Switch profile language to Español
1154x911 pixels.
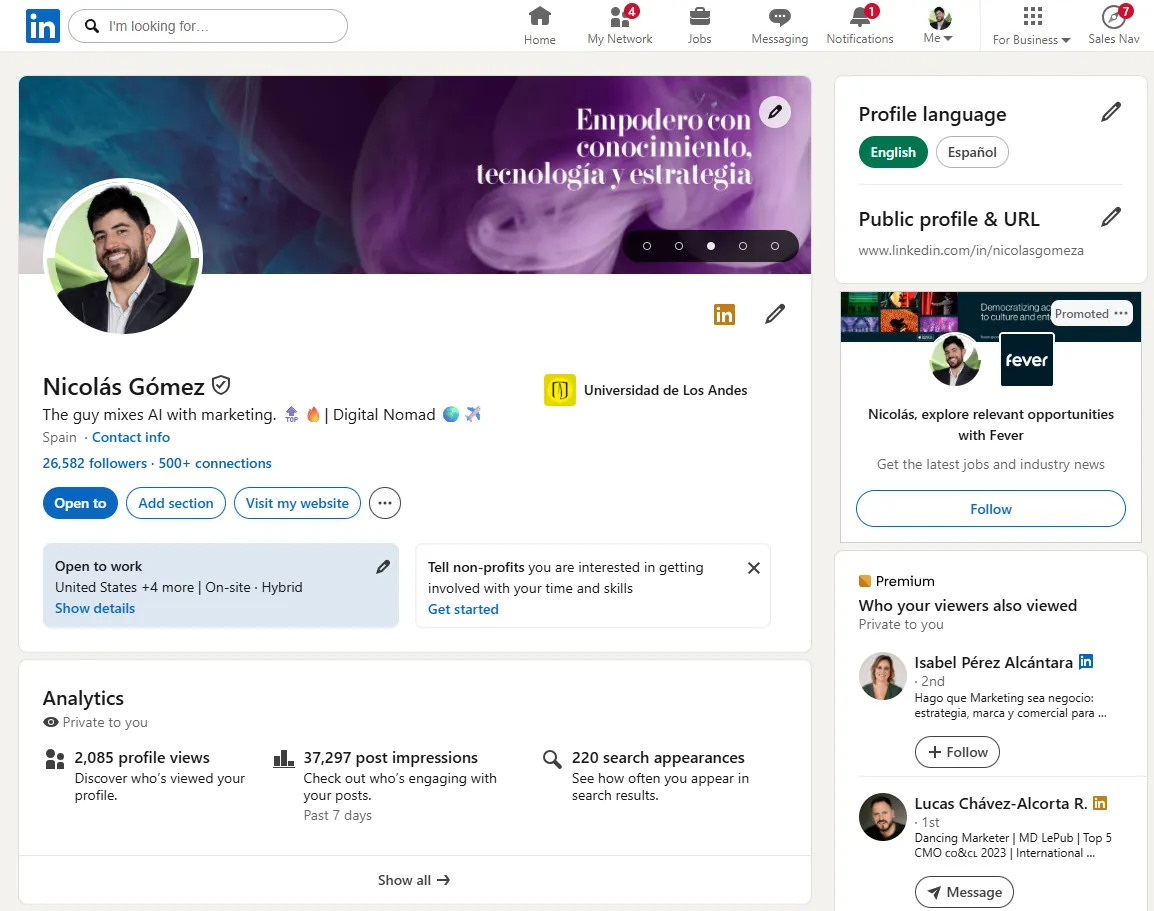[x=971, y=152]
